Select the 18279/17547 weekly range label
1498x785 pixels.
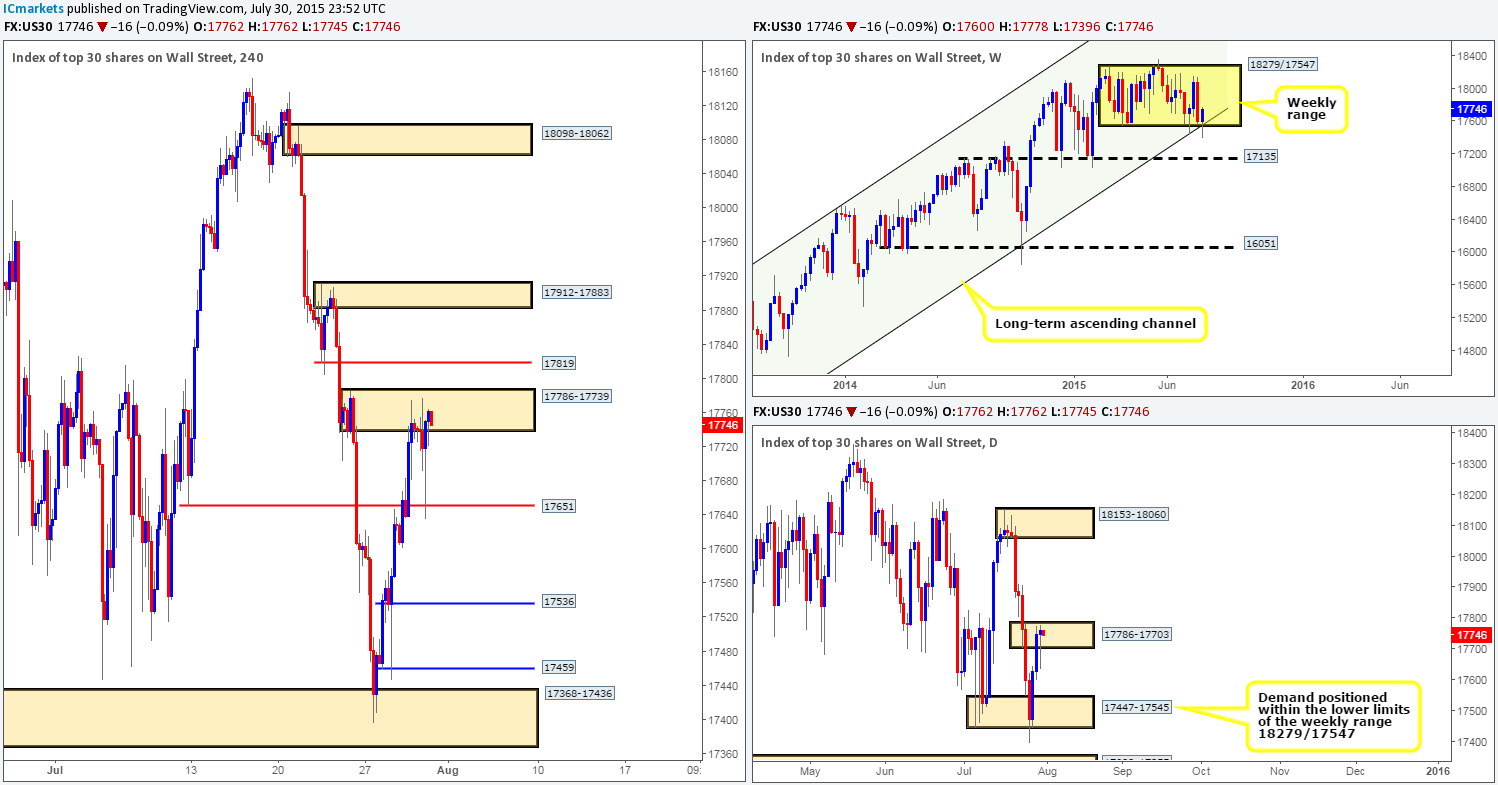tap(1281, 65)
